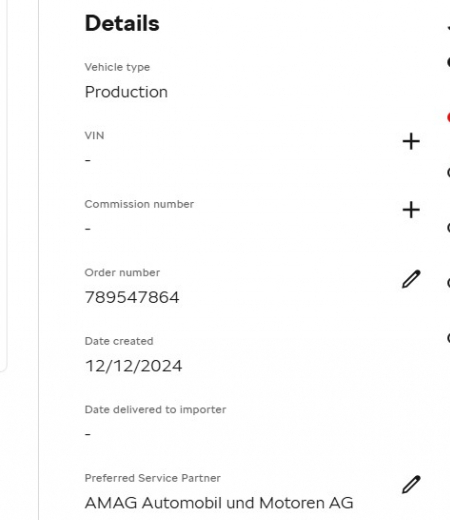This screenshot has height=520, width=450.
Task: Edit Preferred Service Partner using pencil icon
Action: coord(411,484)
